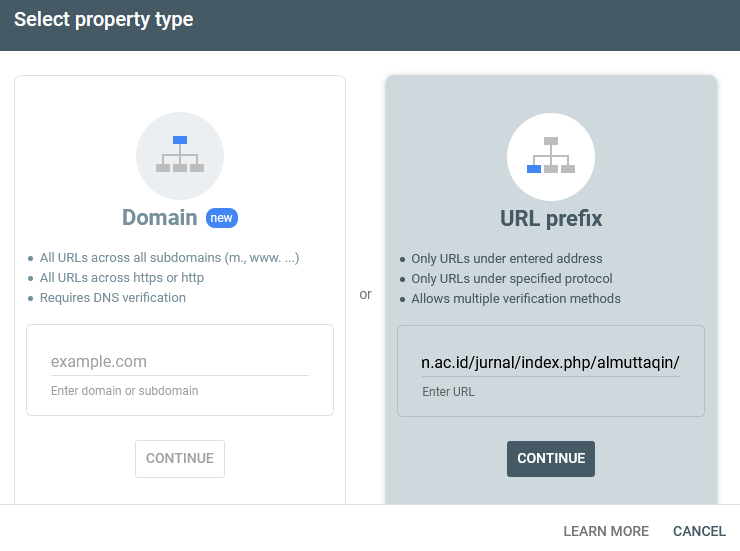Viewport: 740px width, 551px height.
Task: Click the URL input containing almuttaqin path
Action: click(551, 362)
